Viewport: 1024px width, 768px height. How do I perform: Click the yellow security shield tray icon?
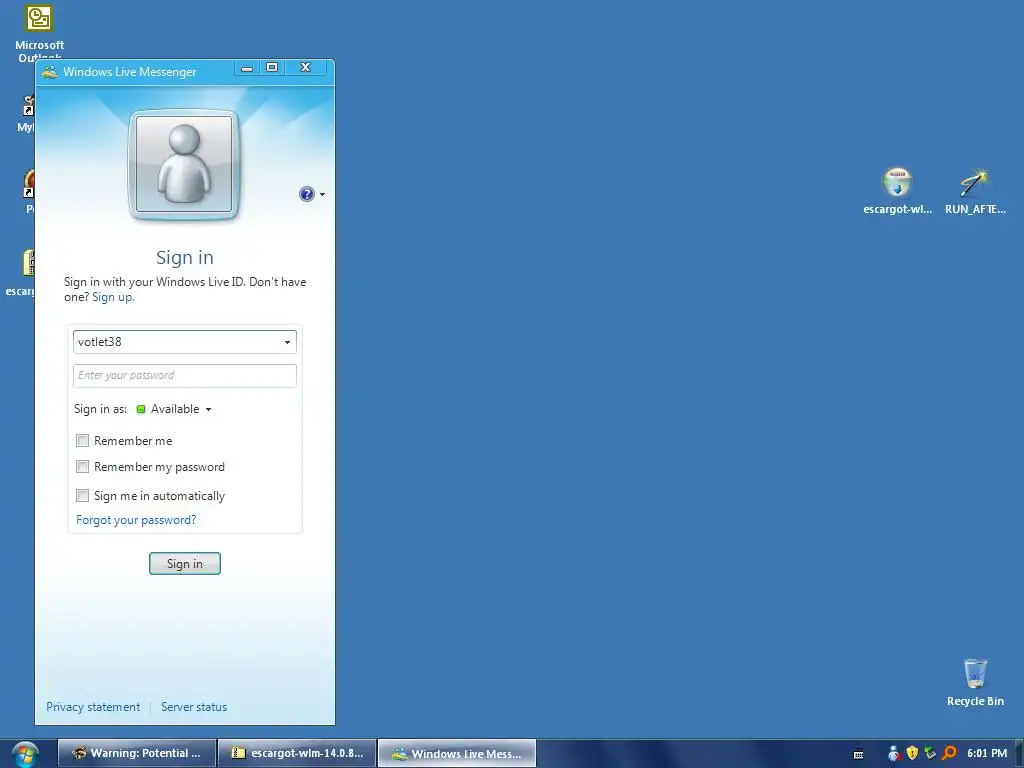click(x=912, y=753)
